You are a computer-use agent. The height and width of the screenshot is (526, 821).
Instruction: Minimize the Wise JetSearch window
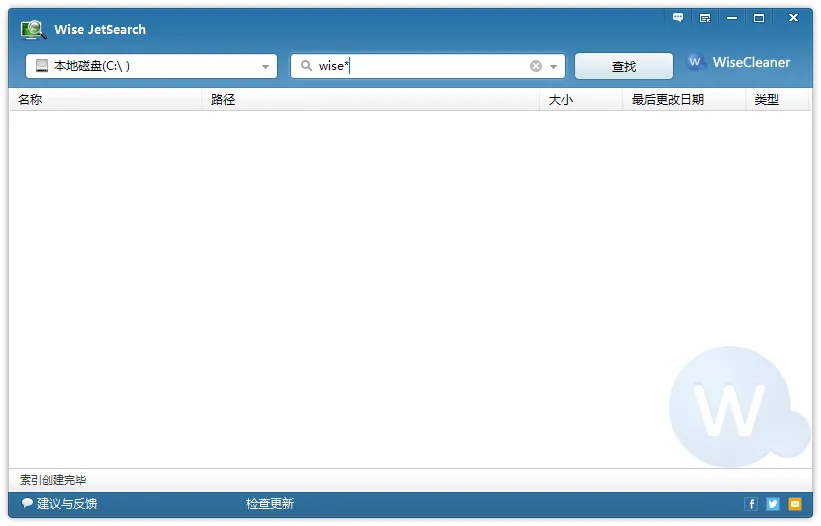732,18
